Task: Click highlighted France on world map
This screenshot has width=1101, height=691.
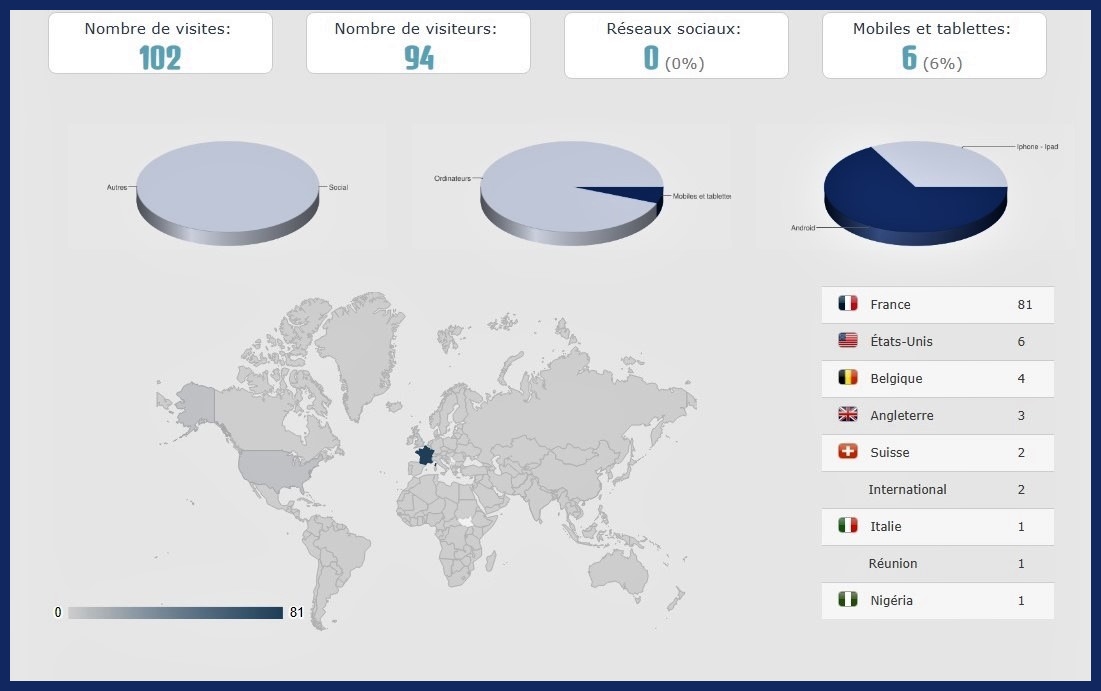Action: point(425,455)
